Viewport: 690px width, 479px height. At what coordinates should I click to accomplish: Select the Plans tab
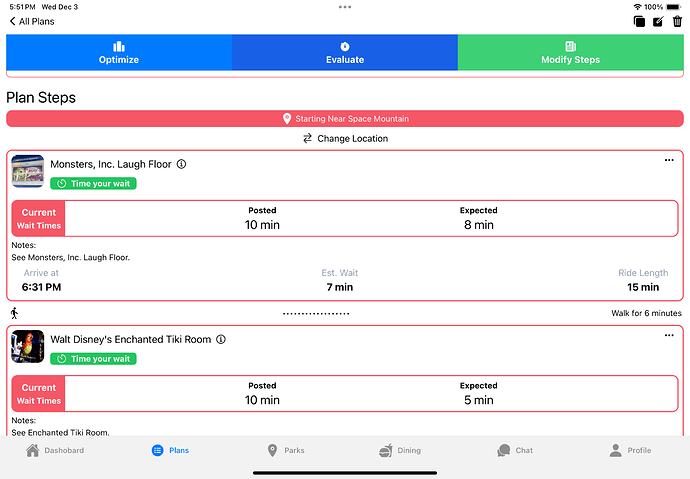170,450
